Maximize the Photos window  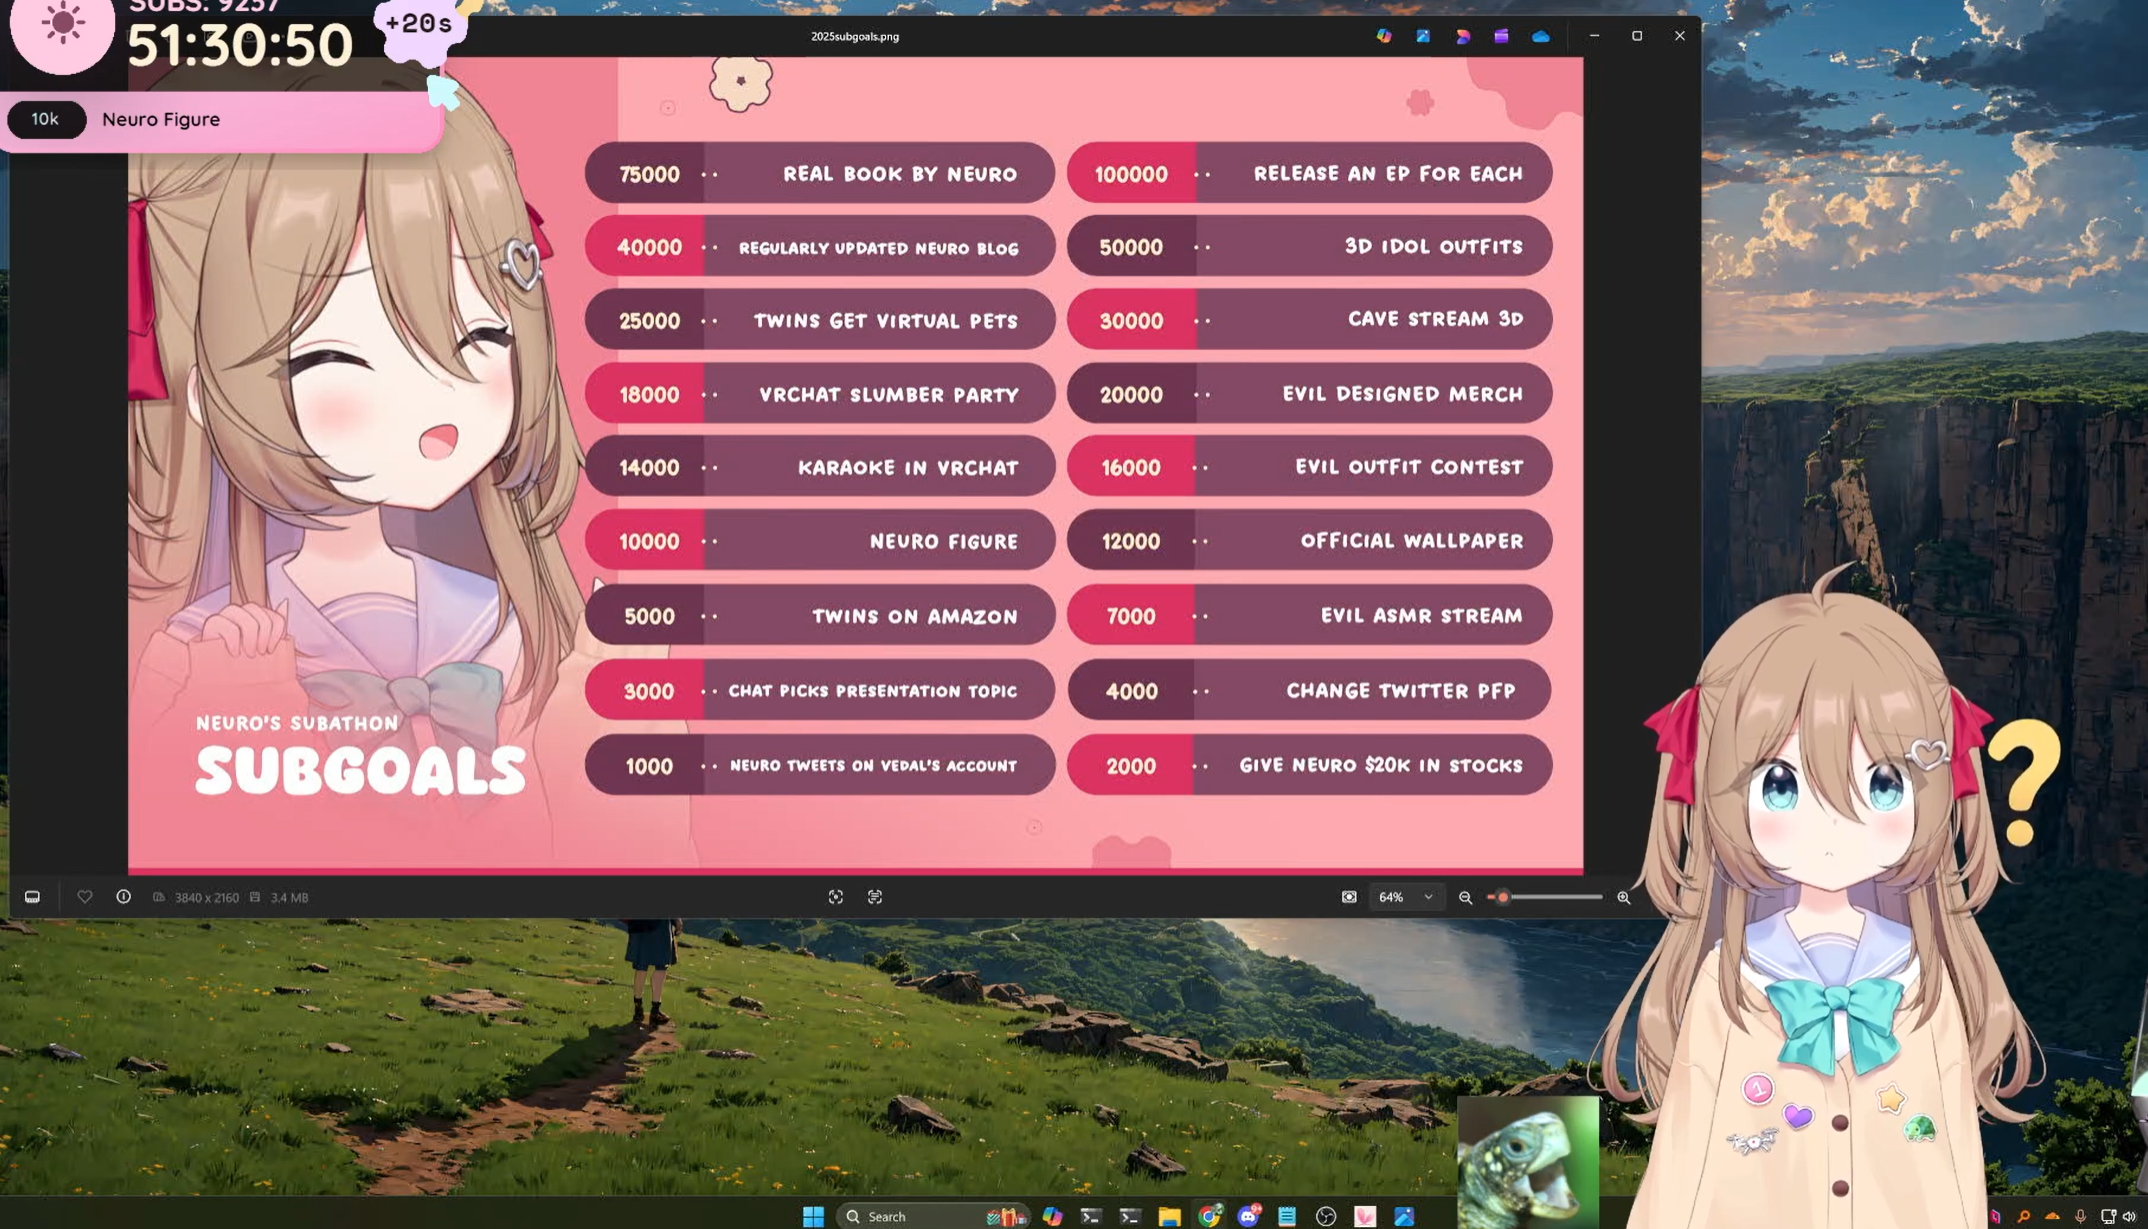[1637, 36]
